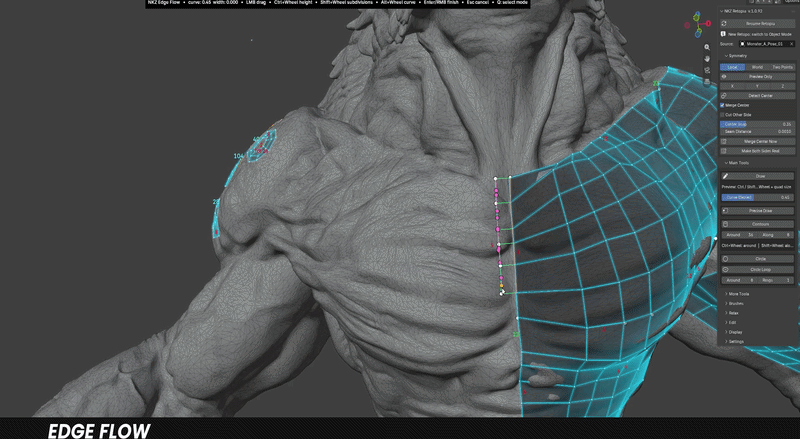Clear the Monster_A_Pose_01 source with the X
800x439 pixels.
(x=791, y=44)
